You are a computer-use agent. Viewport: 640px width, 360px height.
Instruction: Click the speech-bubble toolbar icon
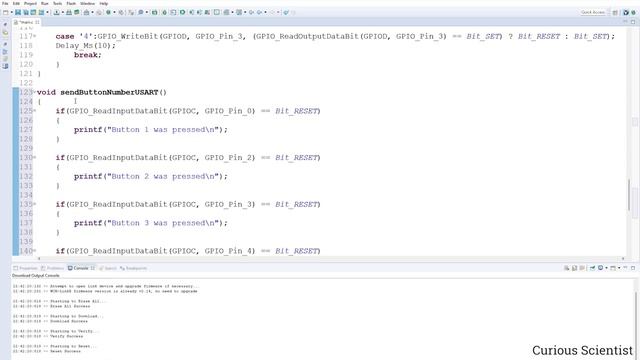click(140, 12)
